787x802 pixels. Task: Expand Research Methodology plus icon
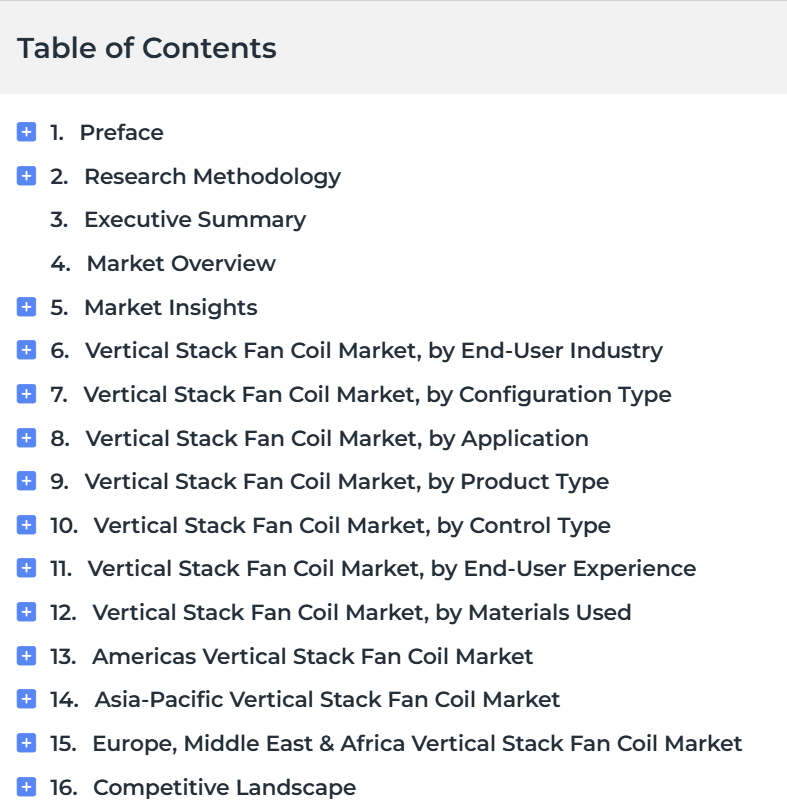[27, 176]
